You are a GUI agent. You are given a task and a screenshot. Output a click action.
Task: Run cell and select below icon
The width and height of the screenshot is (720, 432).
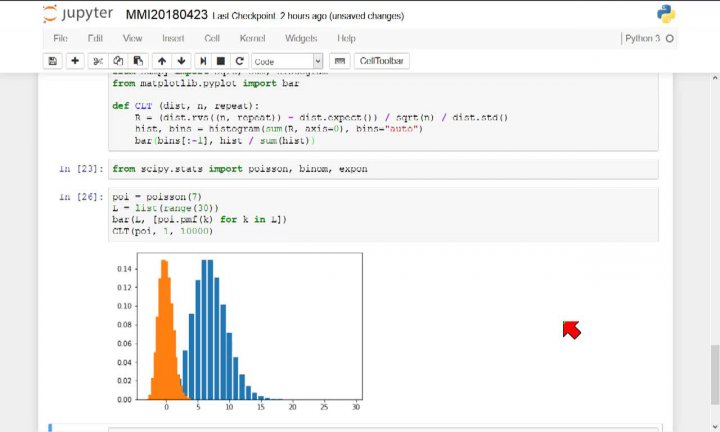pos(203,61)
